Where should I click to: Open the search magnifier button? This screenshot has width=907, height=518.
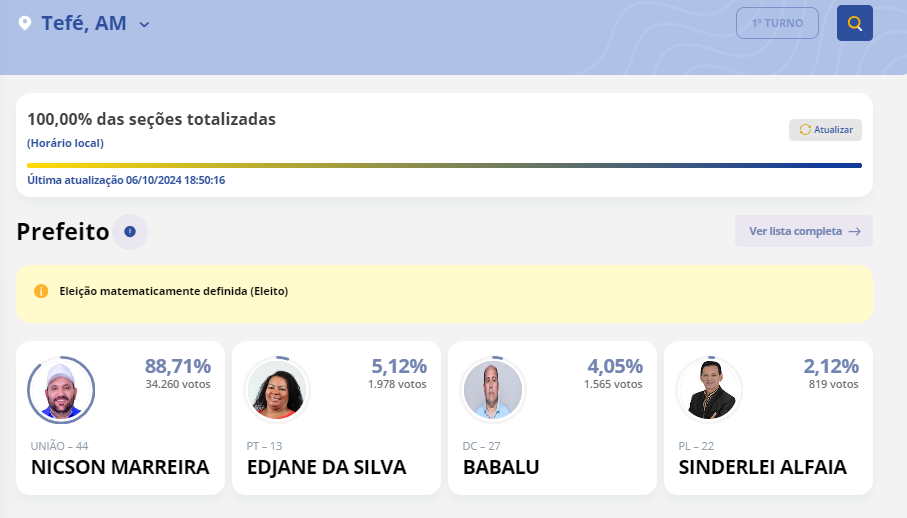click(854, 23)
